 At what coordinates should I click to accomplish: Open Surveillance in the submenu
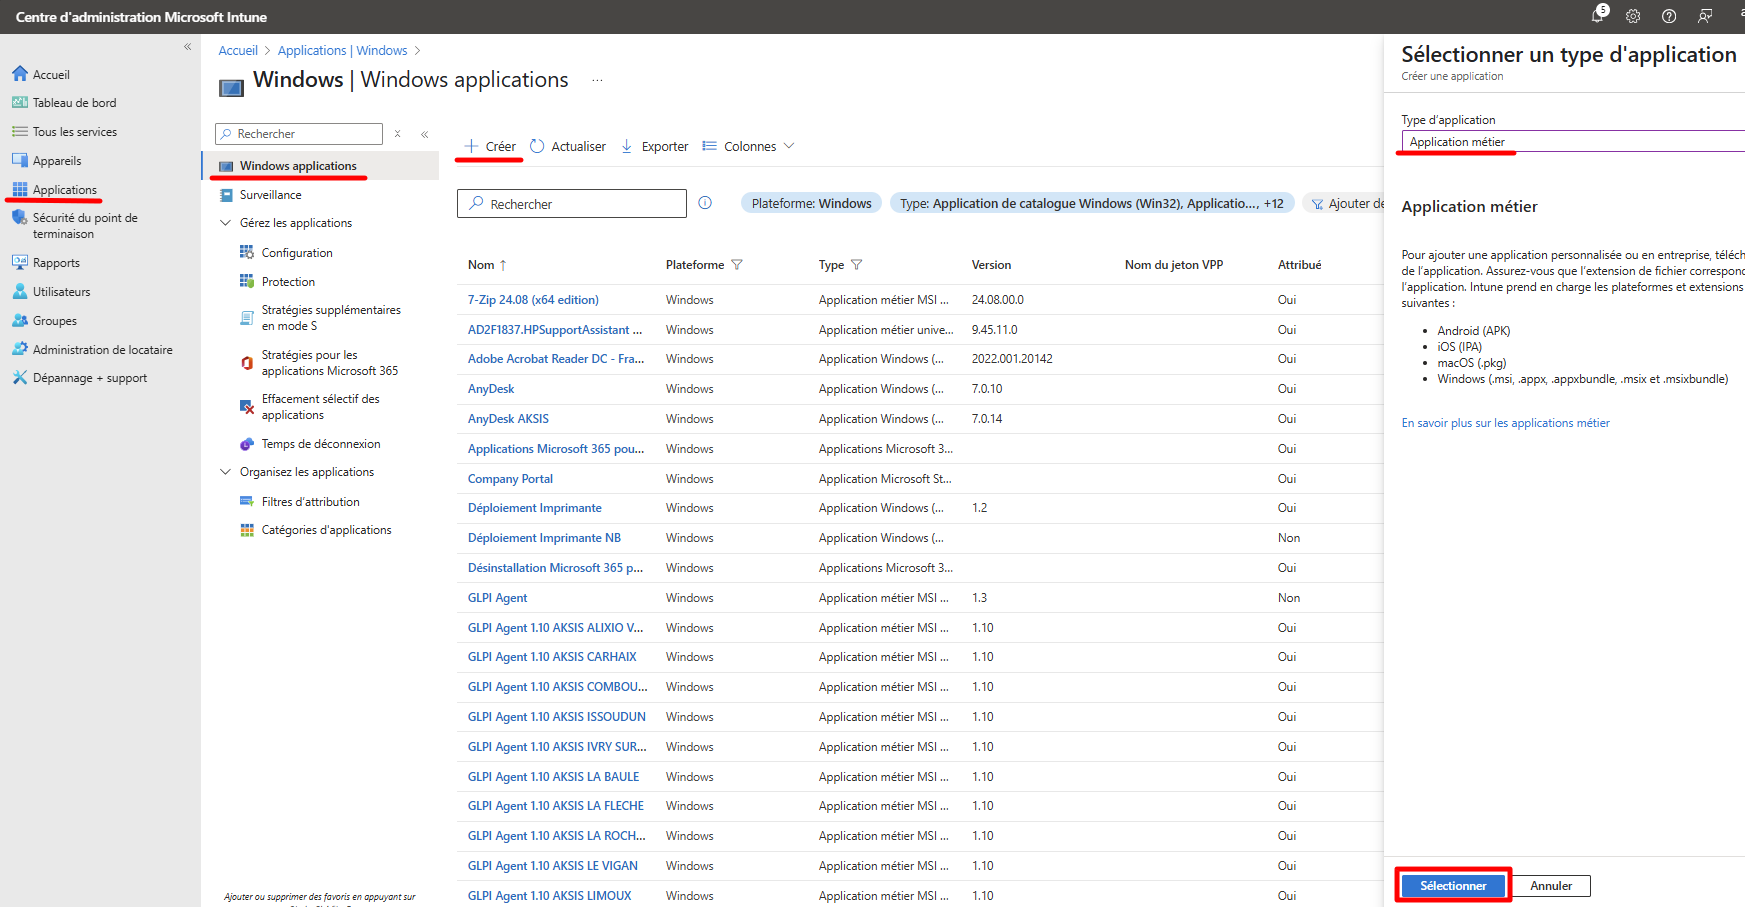271,195
